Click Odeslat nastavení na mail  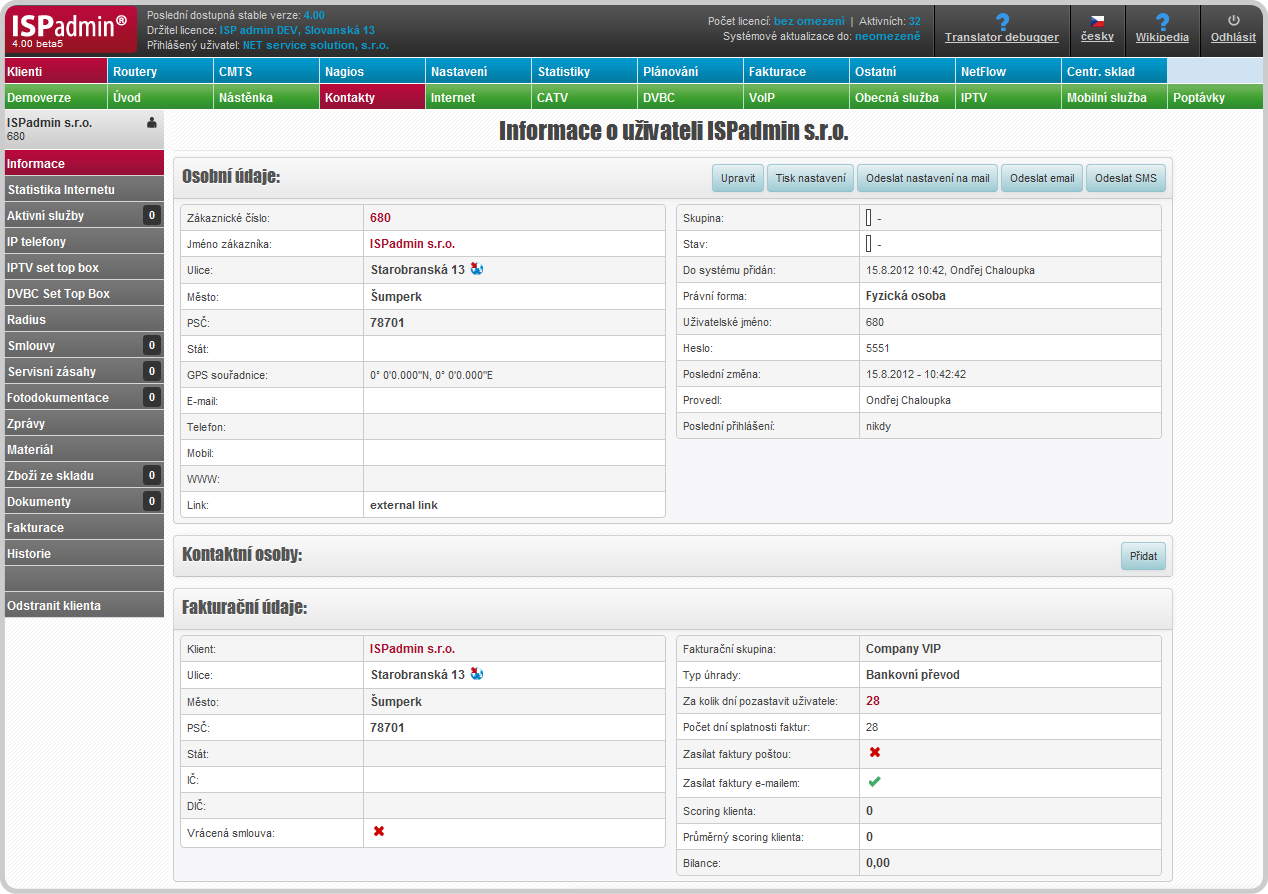[927, 178]
